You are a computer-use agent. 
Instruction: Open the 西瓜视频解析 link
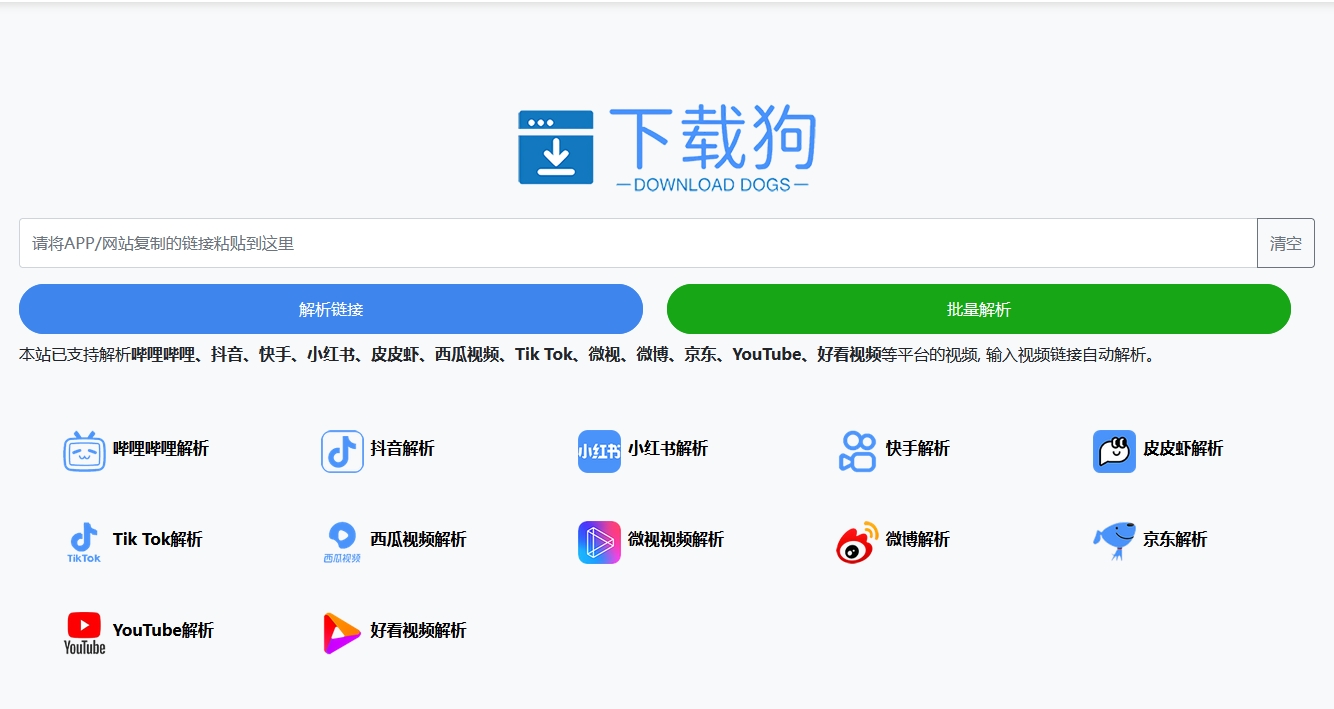coord(419,540)
